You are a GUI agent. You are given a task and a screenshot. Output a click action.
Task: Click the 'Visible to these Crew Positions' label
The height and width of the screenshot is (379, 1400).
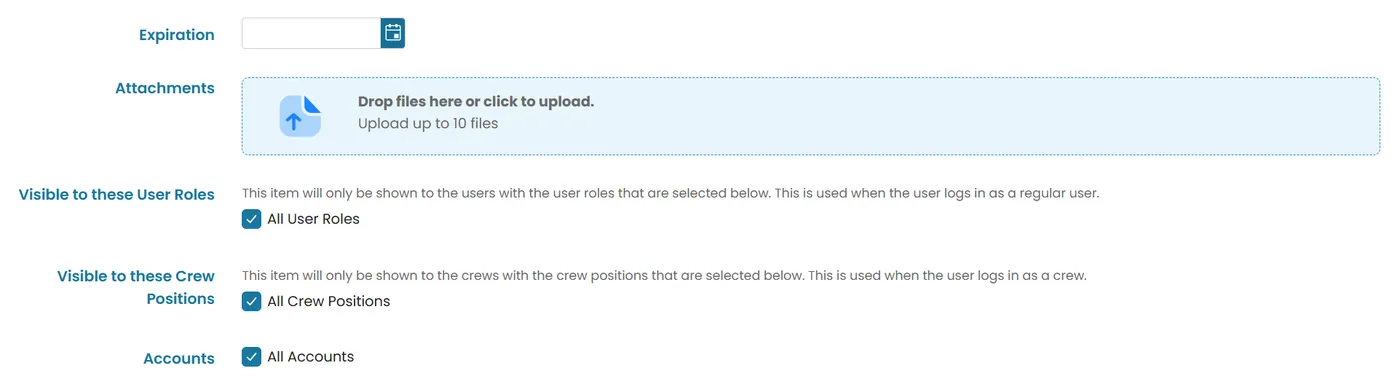pyautogui.click(x=136, y=288)
